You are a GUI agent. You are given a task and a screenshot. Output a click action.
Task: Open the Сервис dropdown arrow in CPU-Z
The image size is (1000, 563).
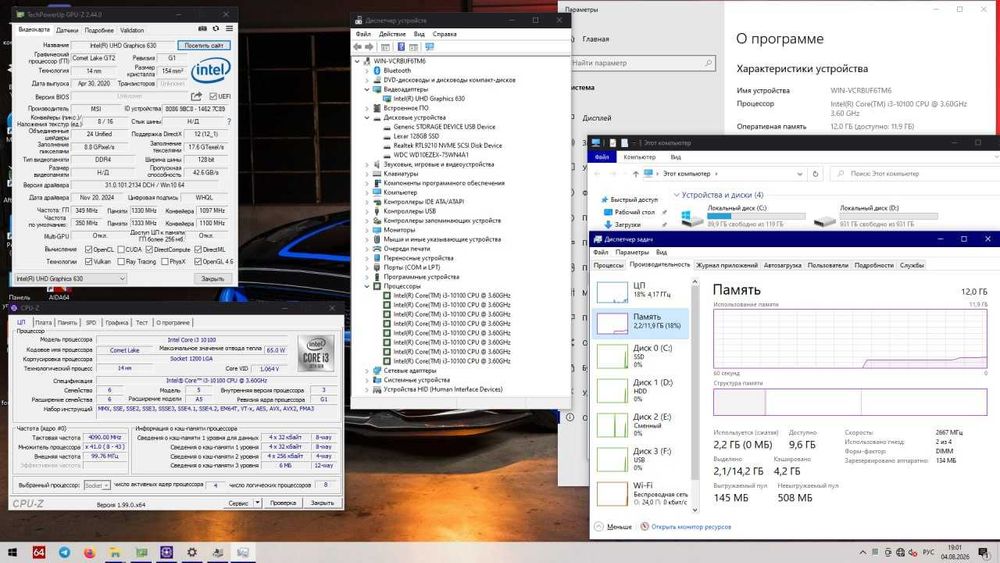click(x=258, y=502)
